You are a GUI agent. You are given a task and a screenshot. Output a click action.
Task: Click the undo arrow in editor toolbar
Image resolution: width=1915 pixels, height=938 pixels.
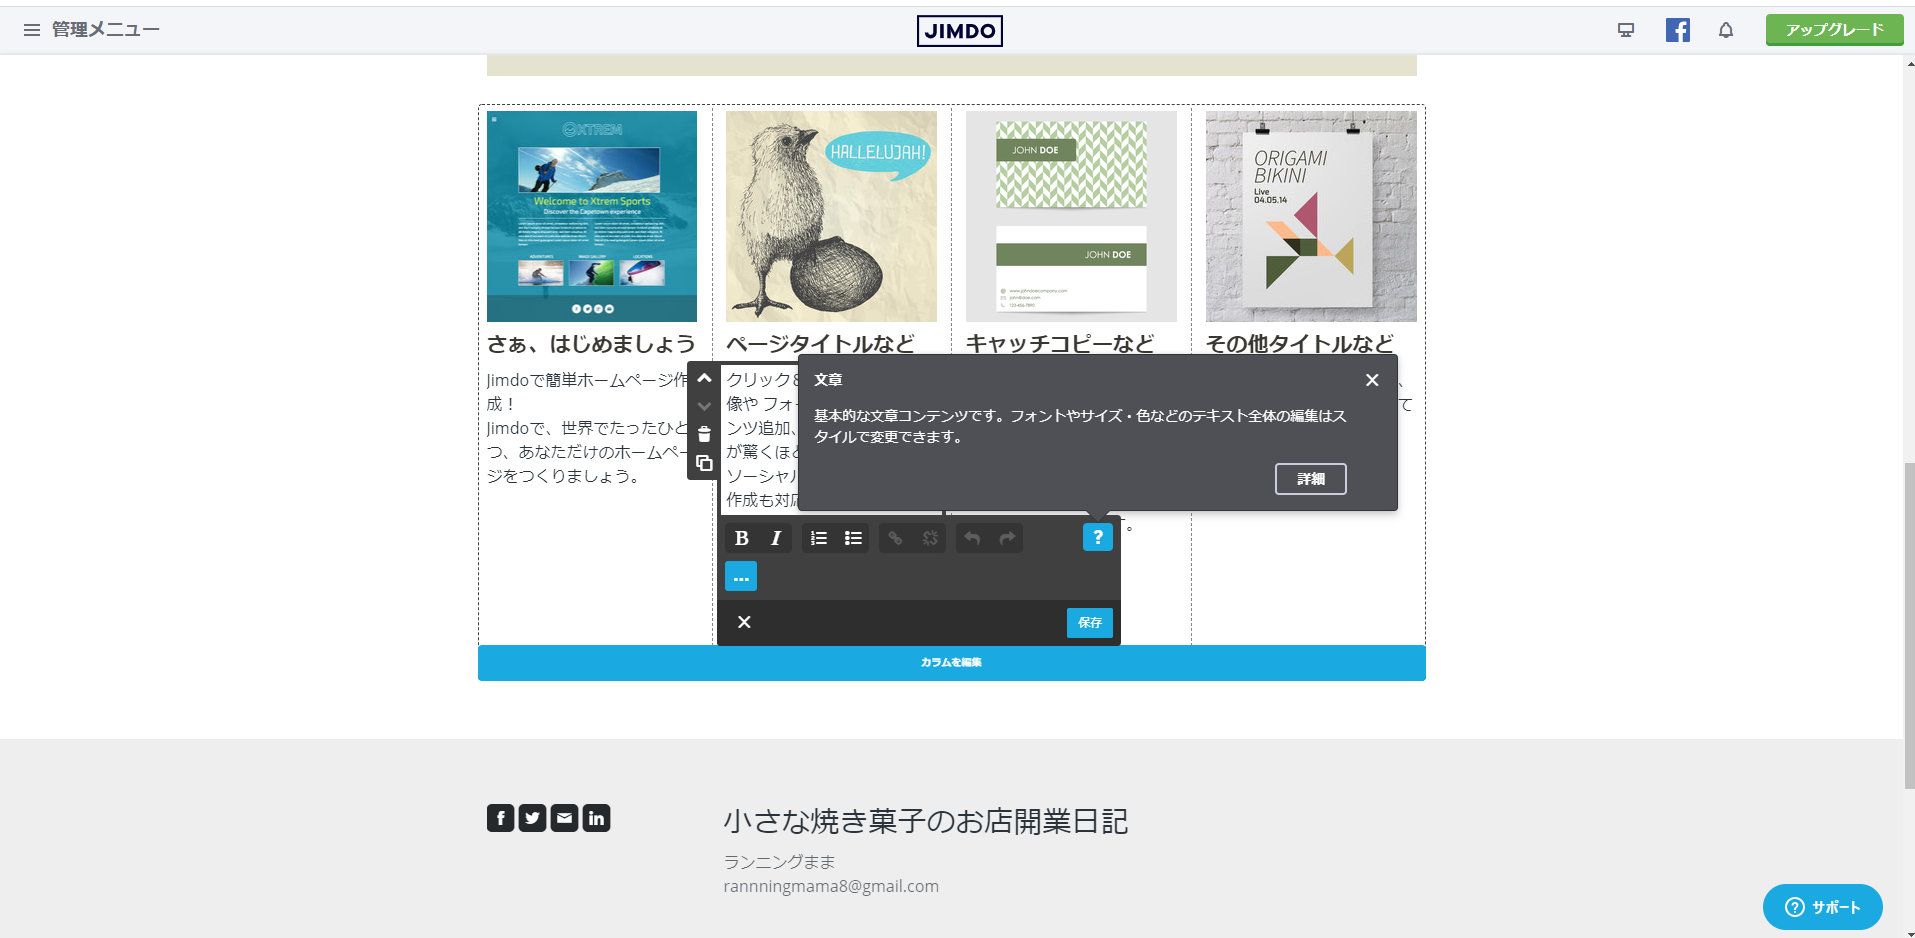point(972,538)
